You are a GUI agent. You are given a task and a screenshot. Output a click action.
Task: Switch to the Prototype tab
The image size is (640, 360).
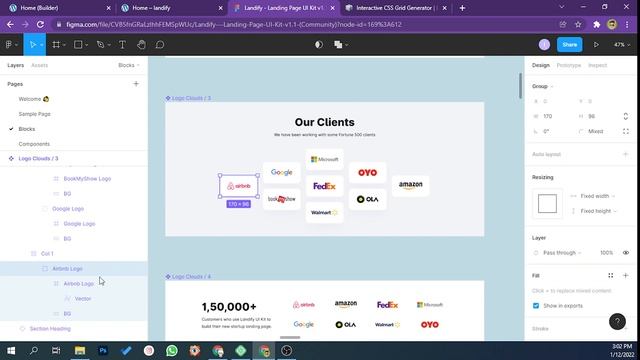tap(569, 65)
